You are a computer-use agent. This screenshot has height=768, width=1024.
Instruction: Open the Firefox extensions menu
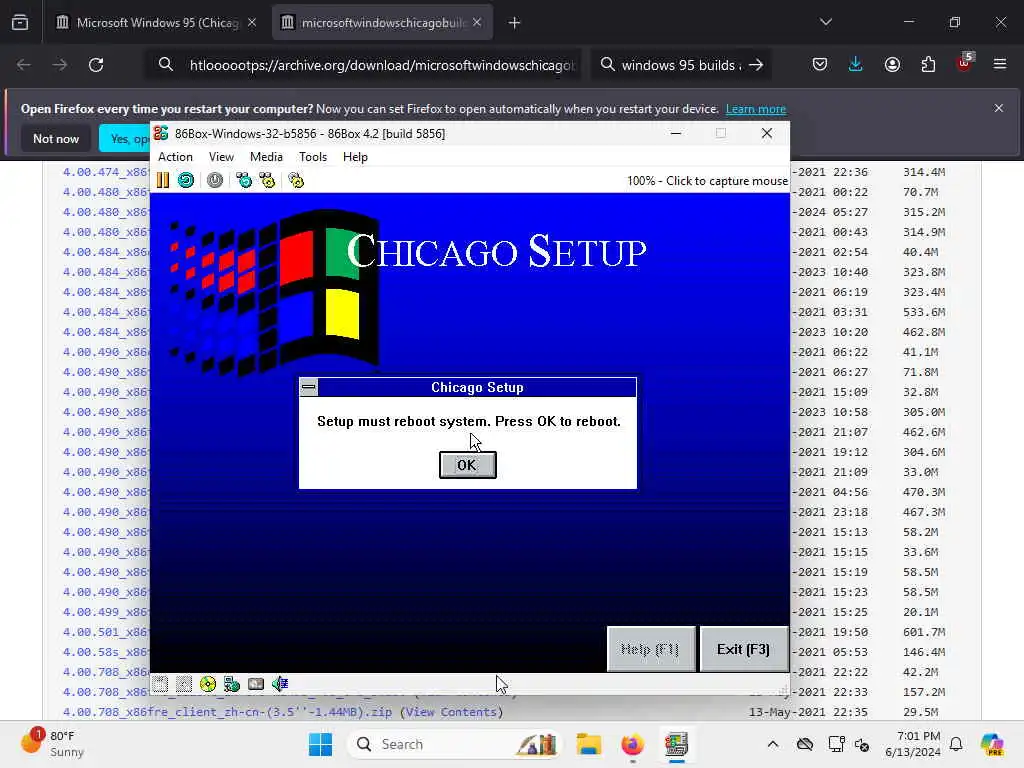(x=928, y=64)
